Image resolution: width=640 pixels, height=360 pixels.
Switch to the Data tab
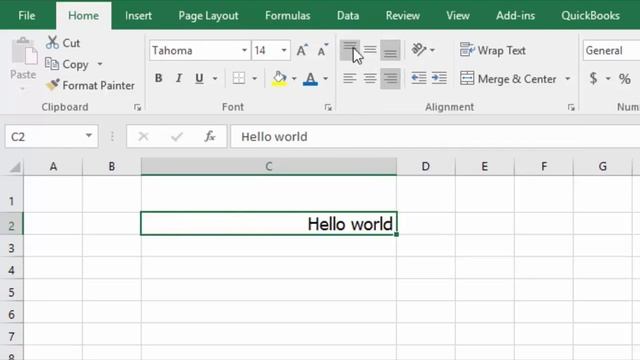click(x=348, y=16)
